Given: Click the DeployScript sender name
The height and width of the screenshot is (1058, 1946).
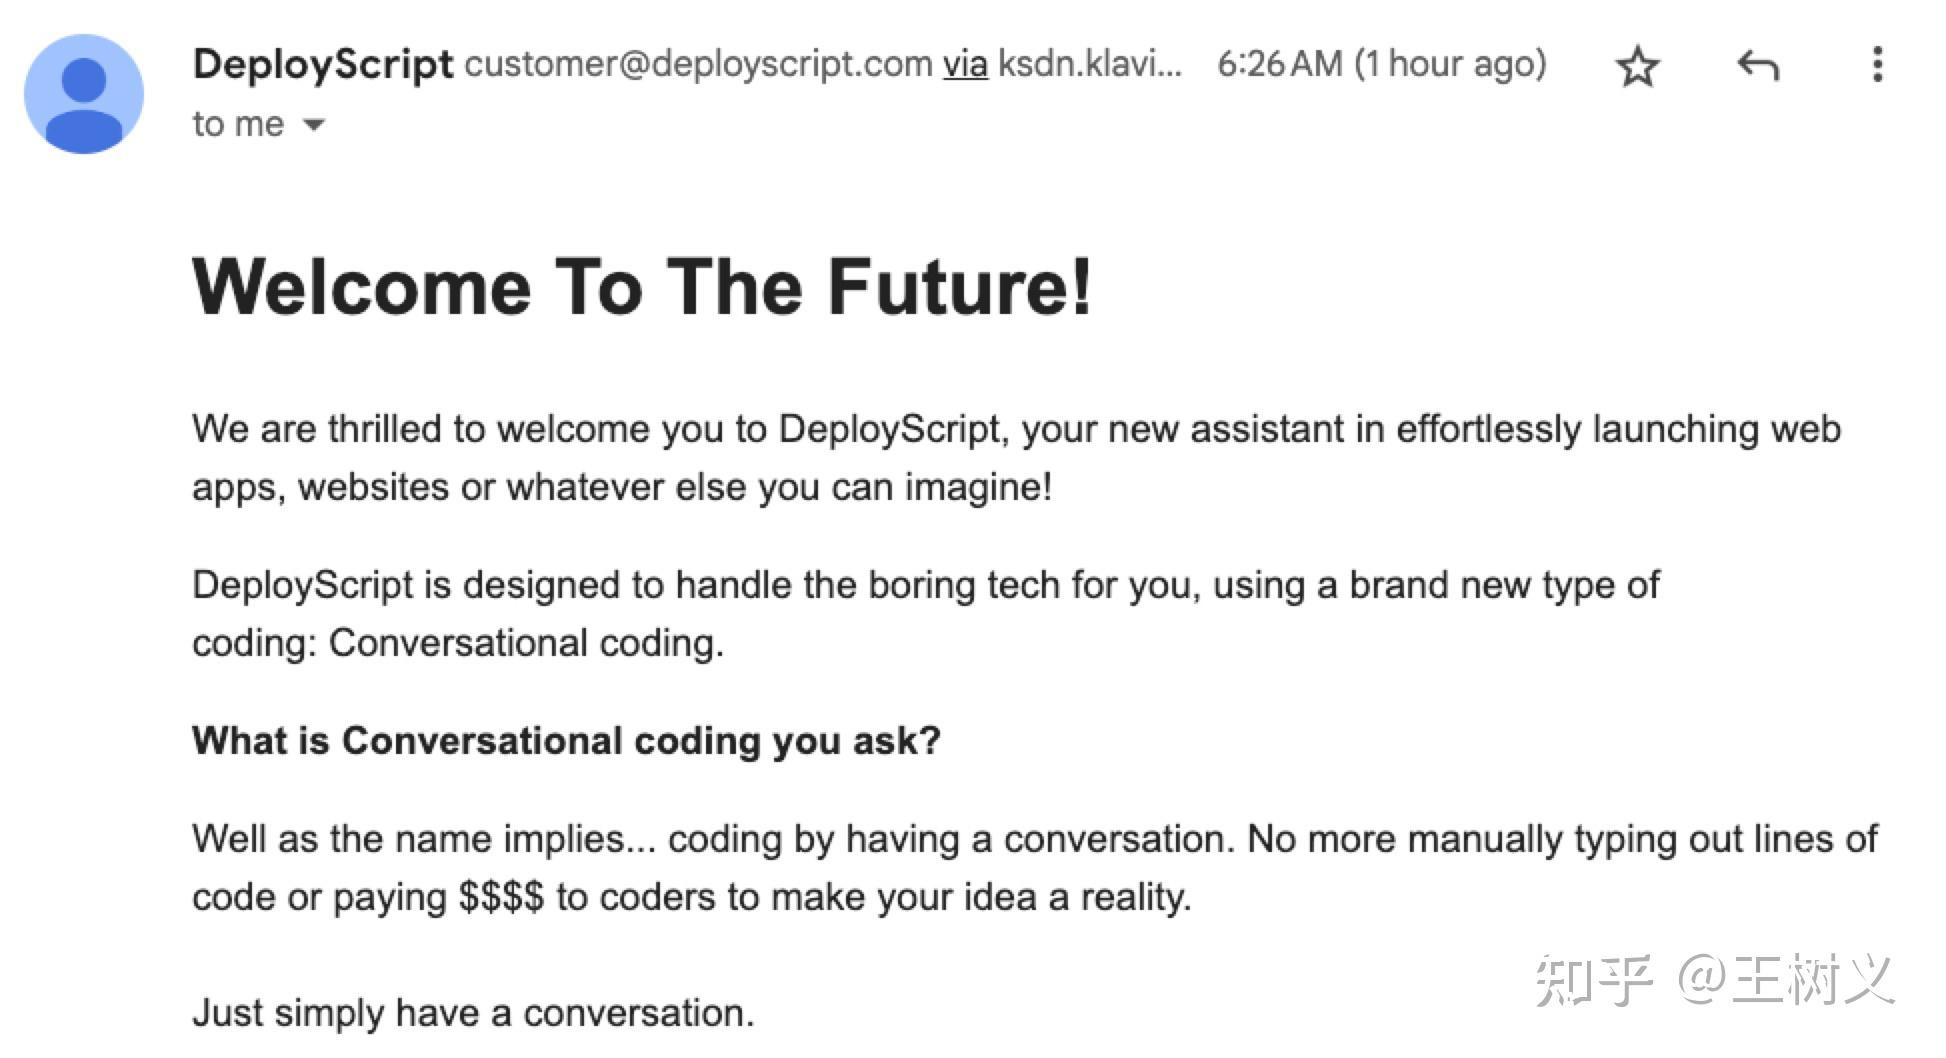Looking at the screenshot, I should tap(322, 64).
